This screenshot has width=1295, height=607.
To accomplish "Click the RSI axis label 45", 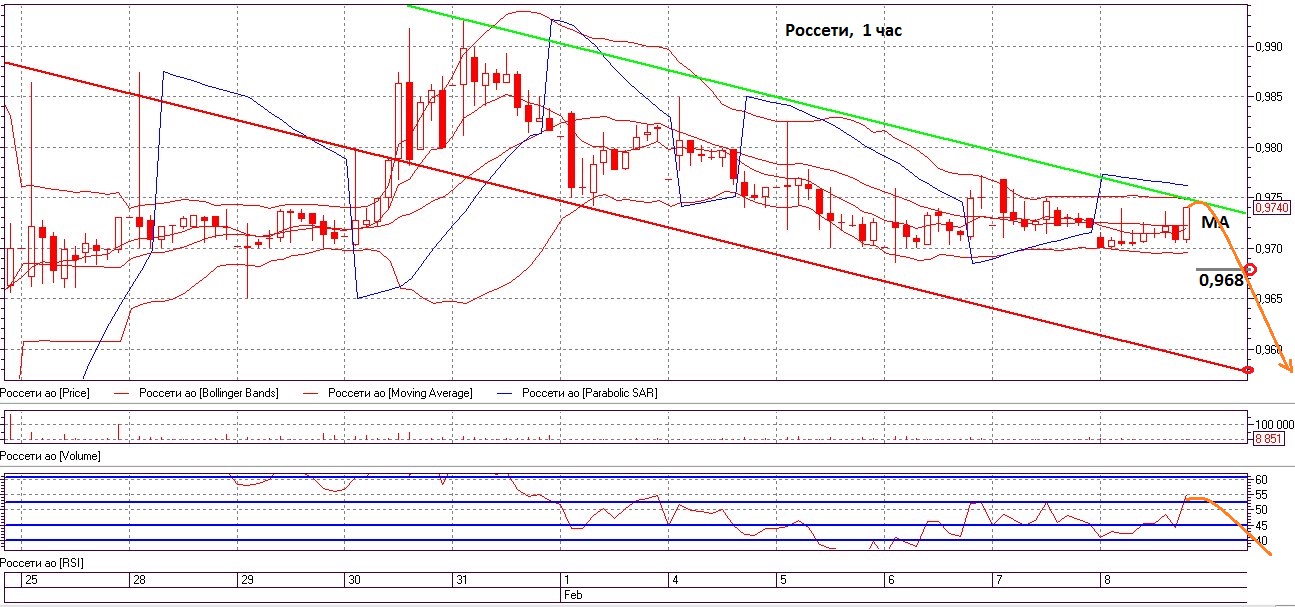I will pyautogui.click(x=1262, y=525).
